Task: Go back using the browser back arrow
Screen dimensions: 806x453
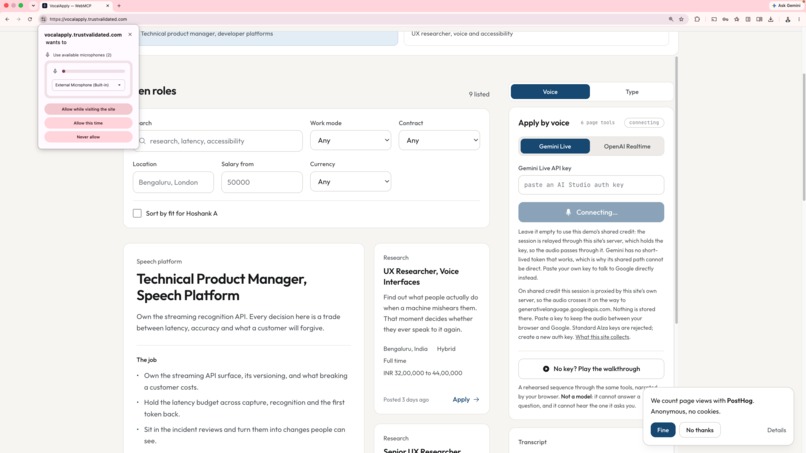Action: (x=7, y=19)
